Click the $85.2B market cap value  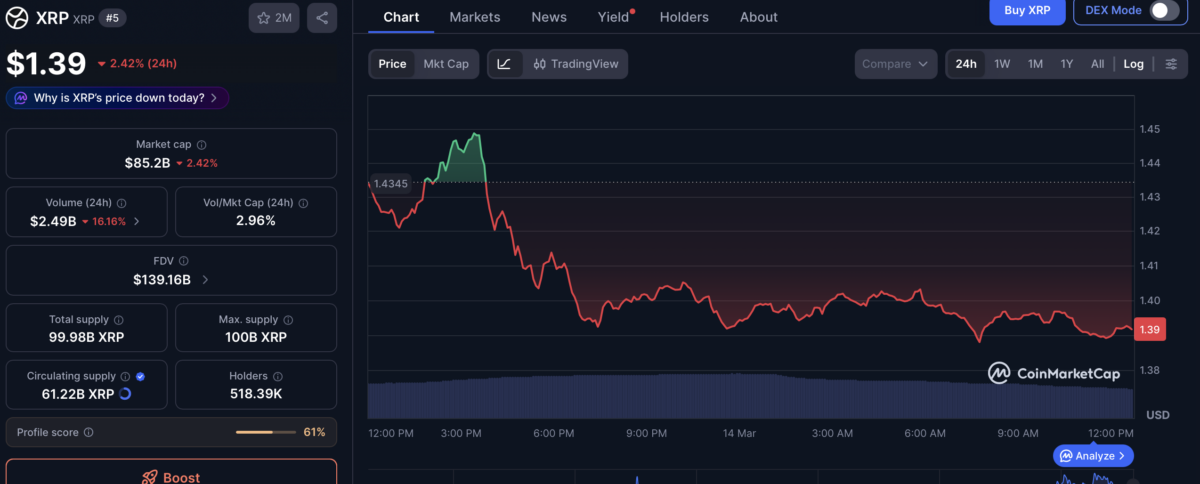click(x=145, y=163)
